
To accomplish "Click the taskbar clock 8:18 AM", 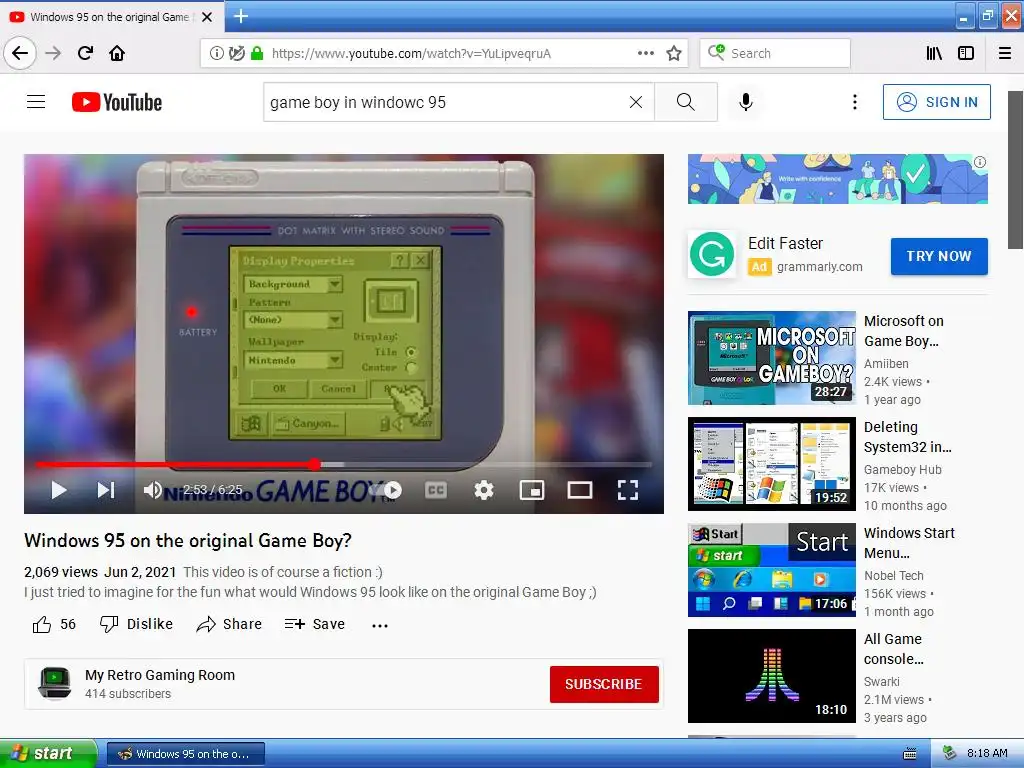I will pyautogui.click(x=986, y=753).
